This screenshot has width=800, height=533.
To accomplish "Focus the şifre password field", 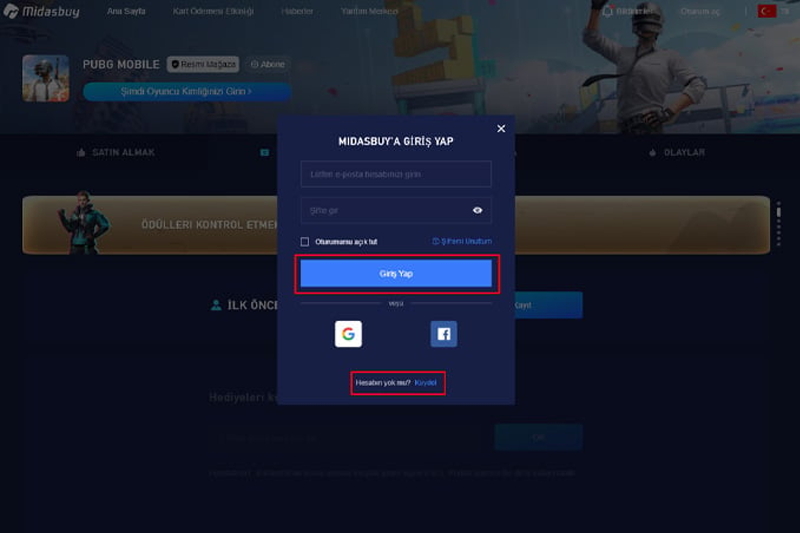I will click(396, 210).
